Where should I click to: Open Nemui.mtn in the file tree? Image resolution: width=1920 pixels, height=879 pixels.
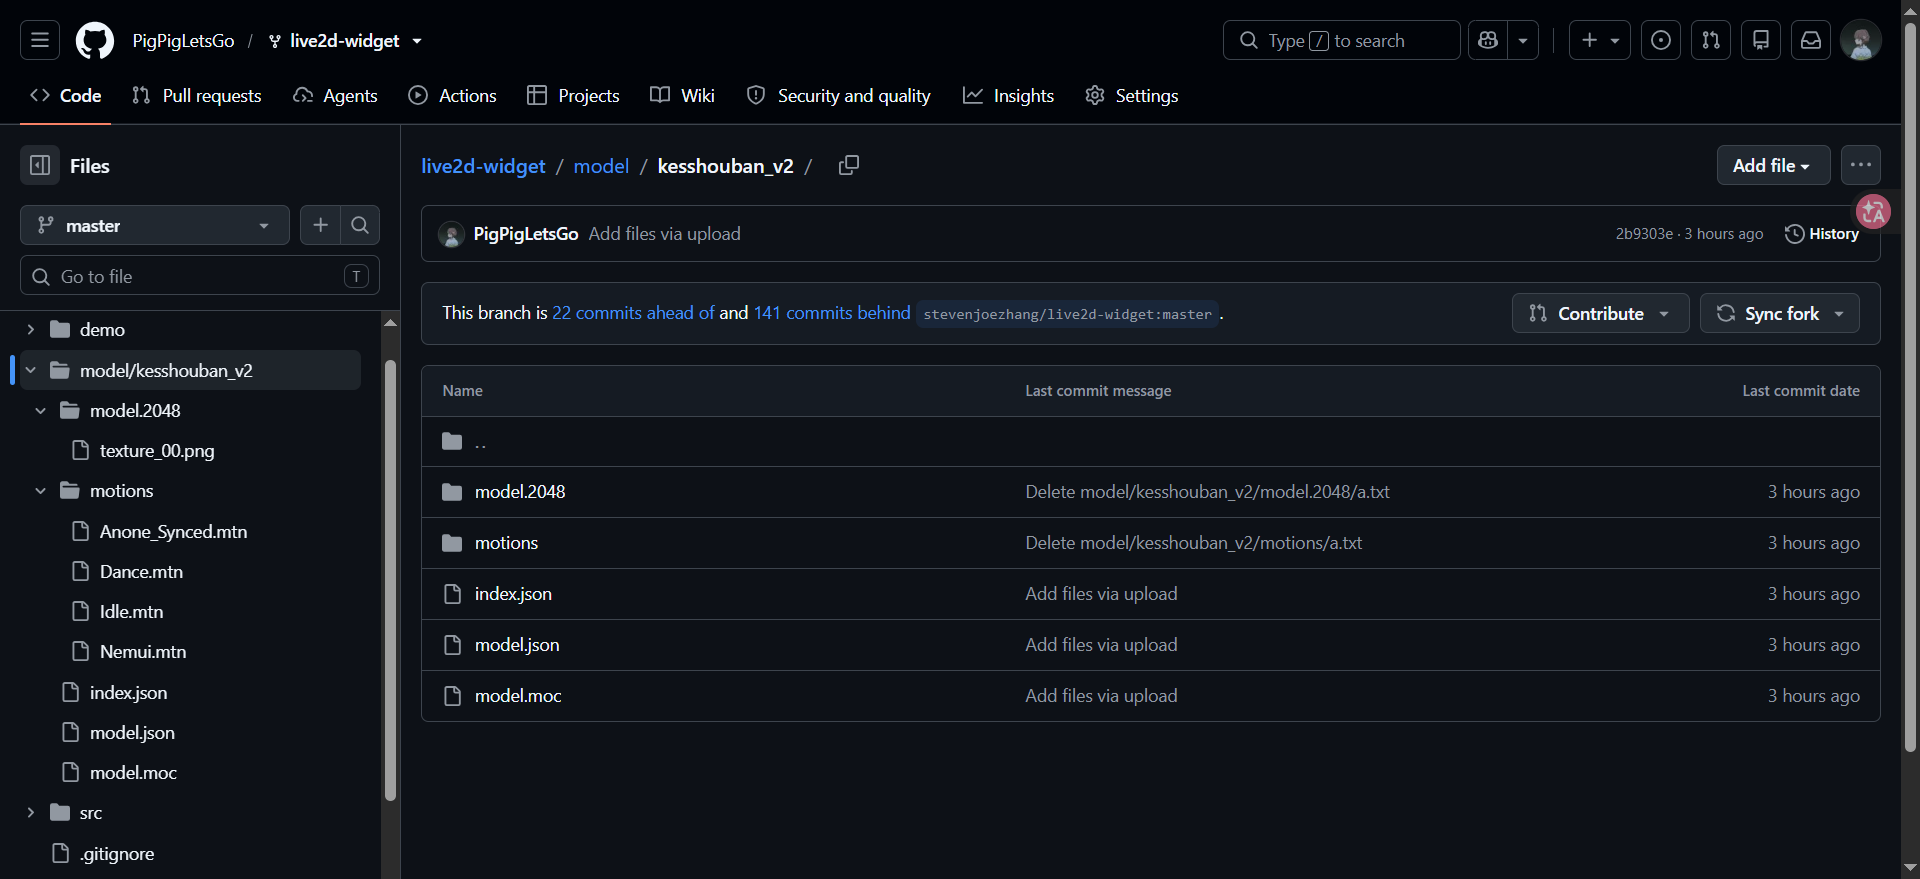(x=143, y=651)
